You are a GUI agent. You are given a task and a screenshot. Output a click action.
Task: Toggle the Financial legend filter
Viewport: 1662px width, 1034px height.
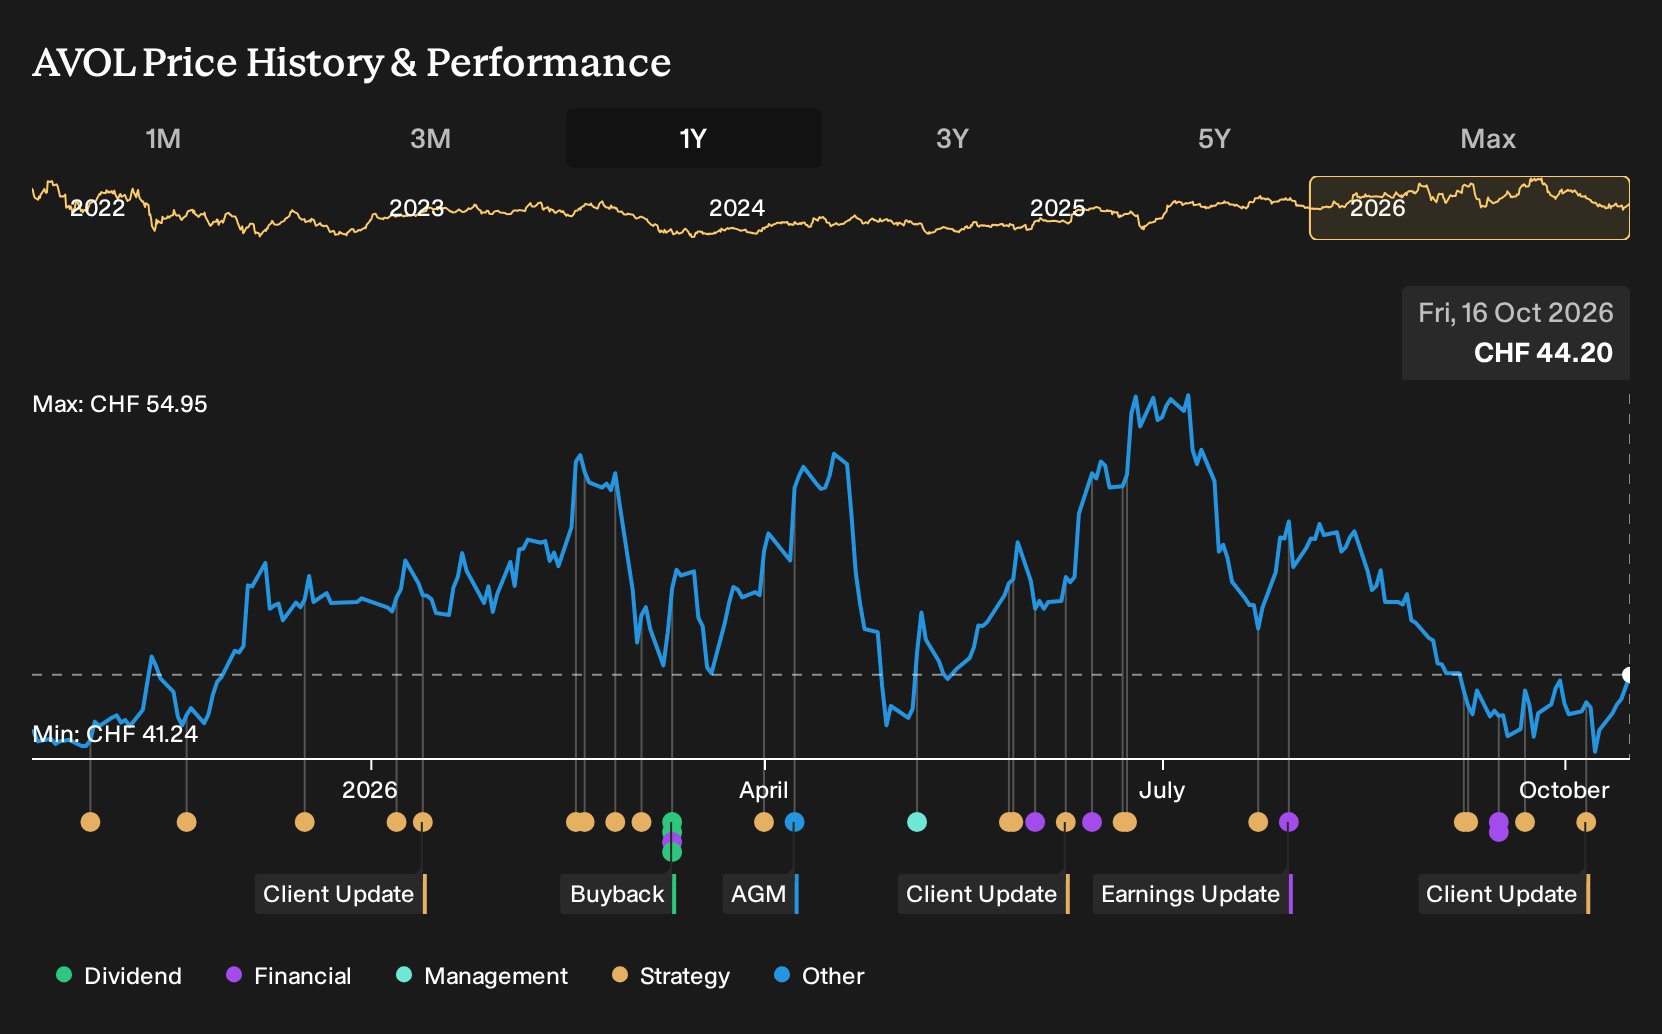point(289,976)
